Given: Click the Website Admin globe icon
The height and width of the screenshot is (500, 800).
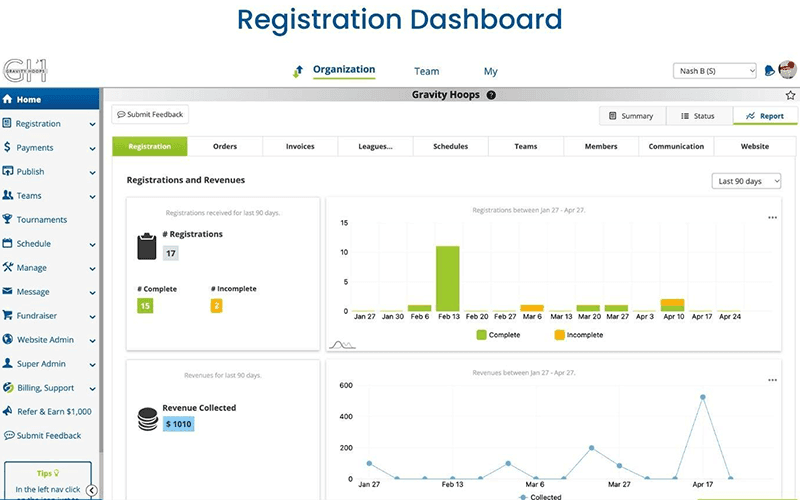Looking at the screenshot, I should click(x=7, y=339).
